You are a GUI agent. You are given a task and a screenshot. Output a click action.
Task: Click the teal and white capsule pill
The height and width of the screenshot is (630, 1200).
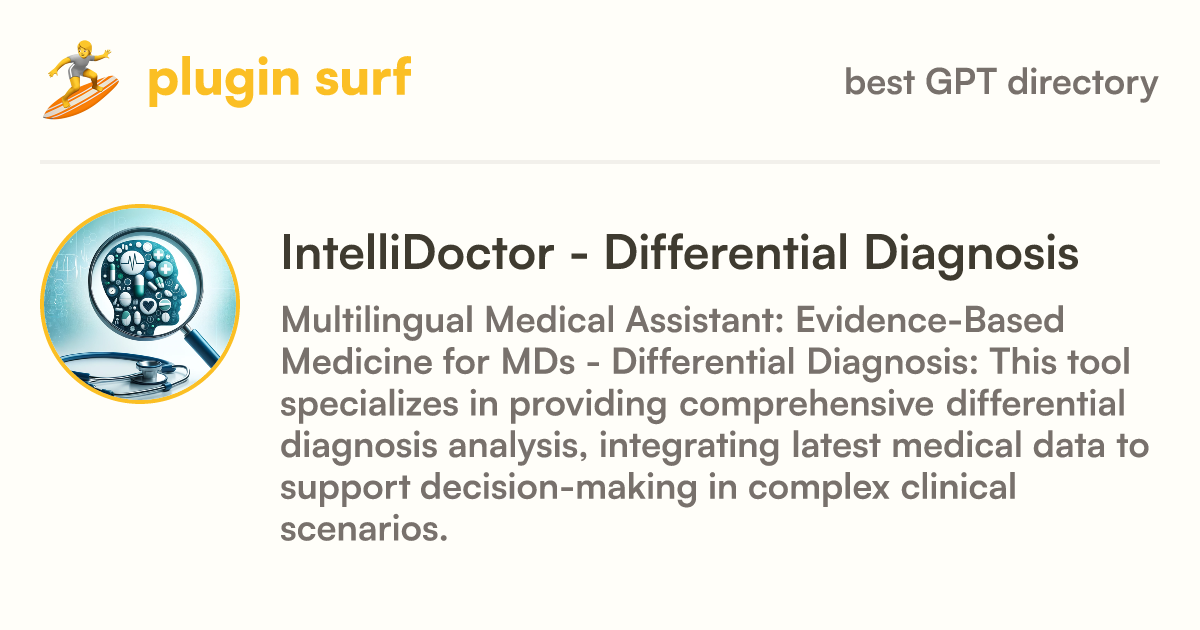click(x=139, y=284)
